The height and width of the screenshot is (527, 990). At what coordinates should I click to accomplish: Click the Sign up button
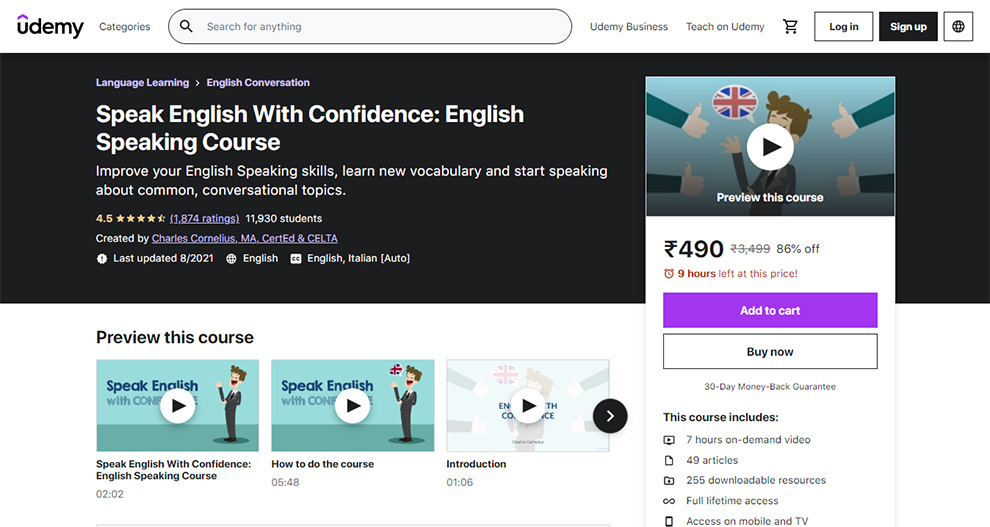[x=908, y=27]
